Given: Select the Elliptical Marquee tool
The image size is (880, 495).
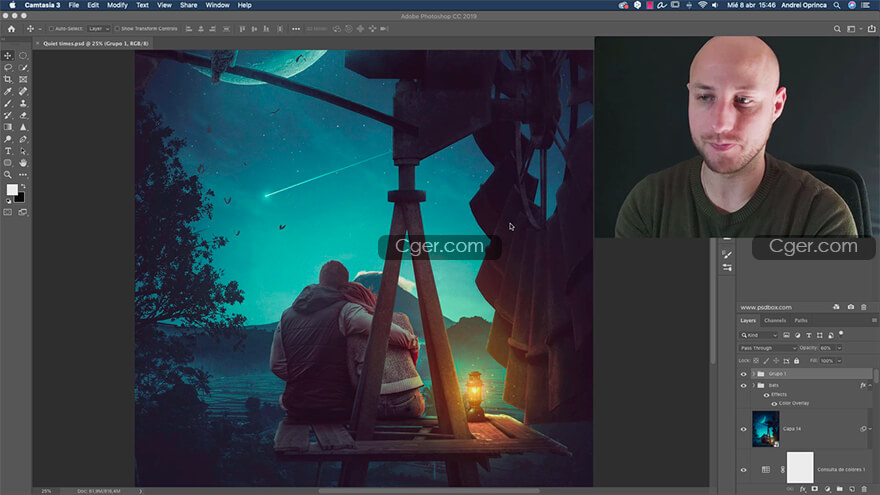Looking at the screenshot, I should 23,56.
